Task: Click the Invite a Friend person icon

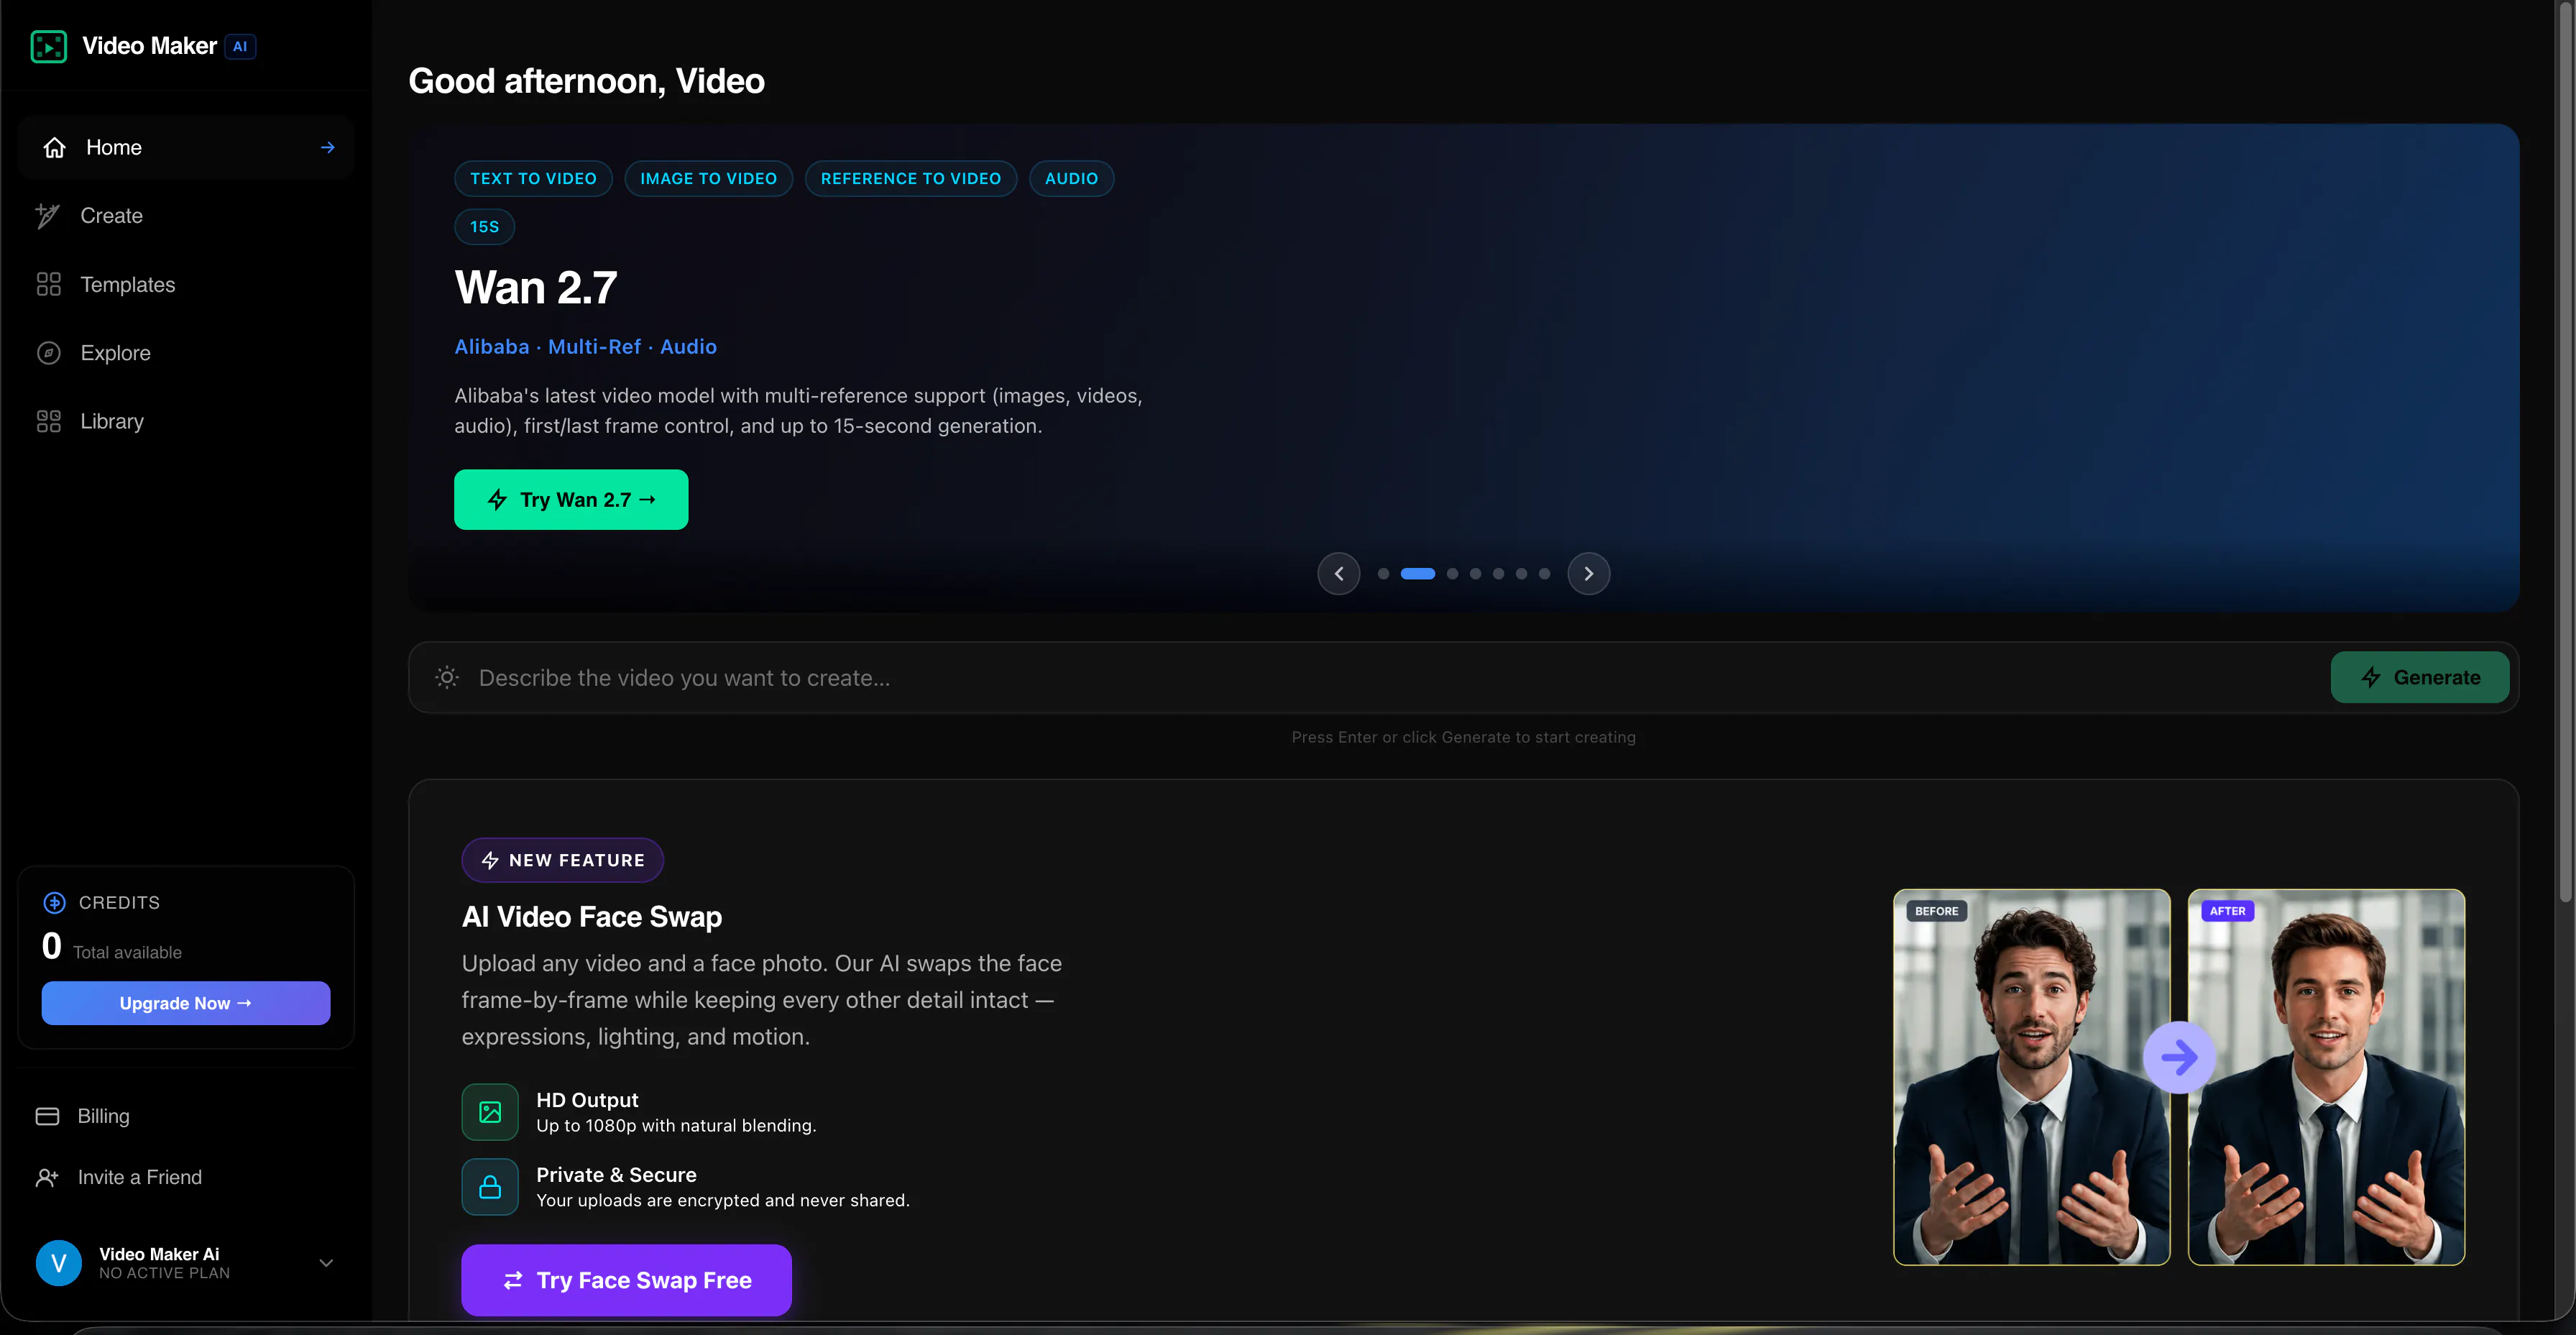Action: tap(47, 1177)
